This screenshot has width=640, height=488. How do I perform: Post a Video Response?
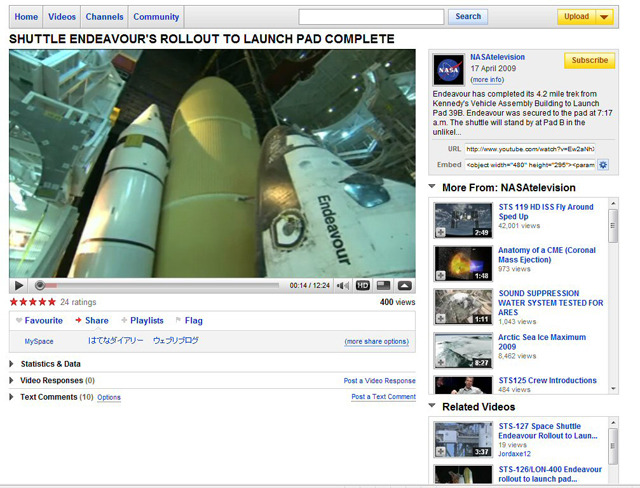tap(380, 381)
